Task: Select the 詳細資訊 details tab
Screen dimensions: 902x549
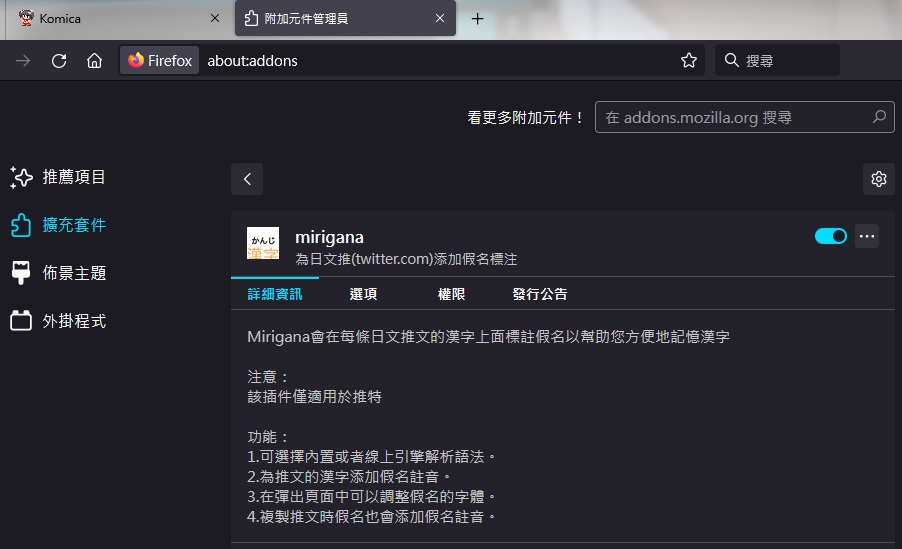Action: [275, 294]
